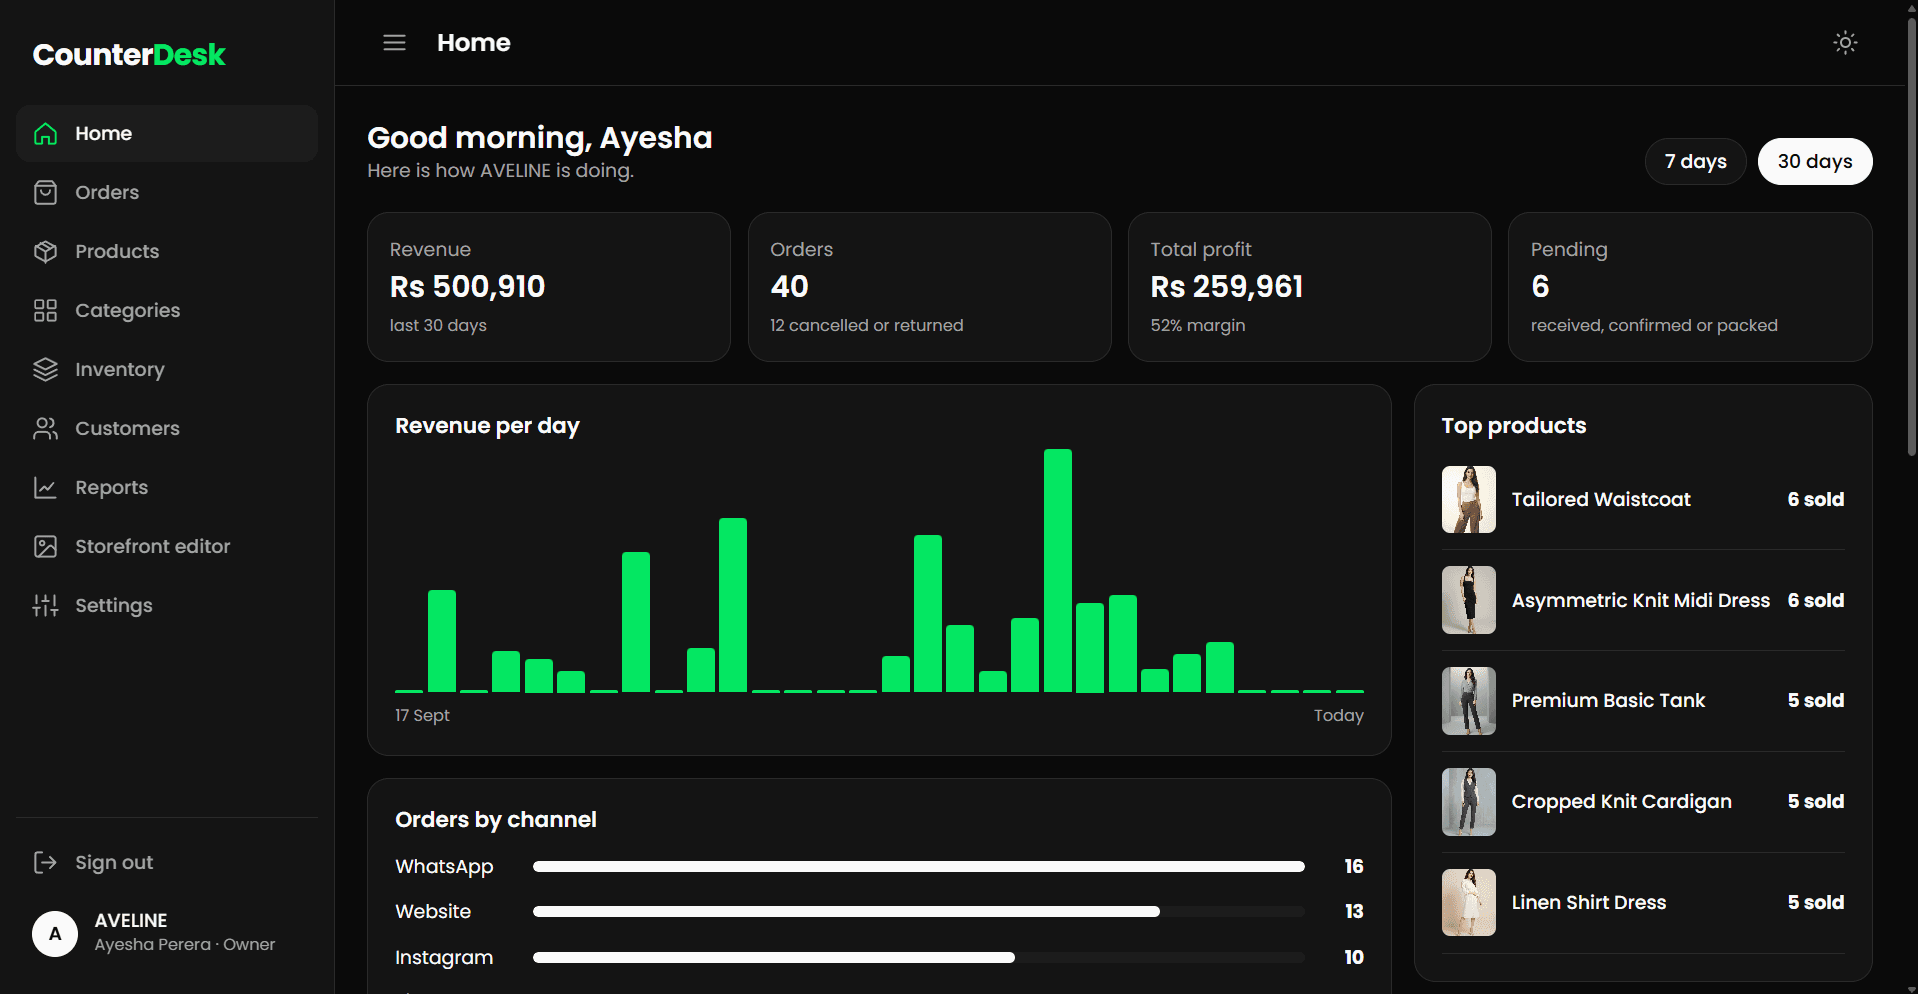
Task: Click Asymmetric Knit Midi Dress name
Action: 1641,601
